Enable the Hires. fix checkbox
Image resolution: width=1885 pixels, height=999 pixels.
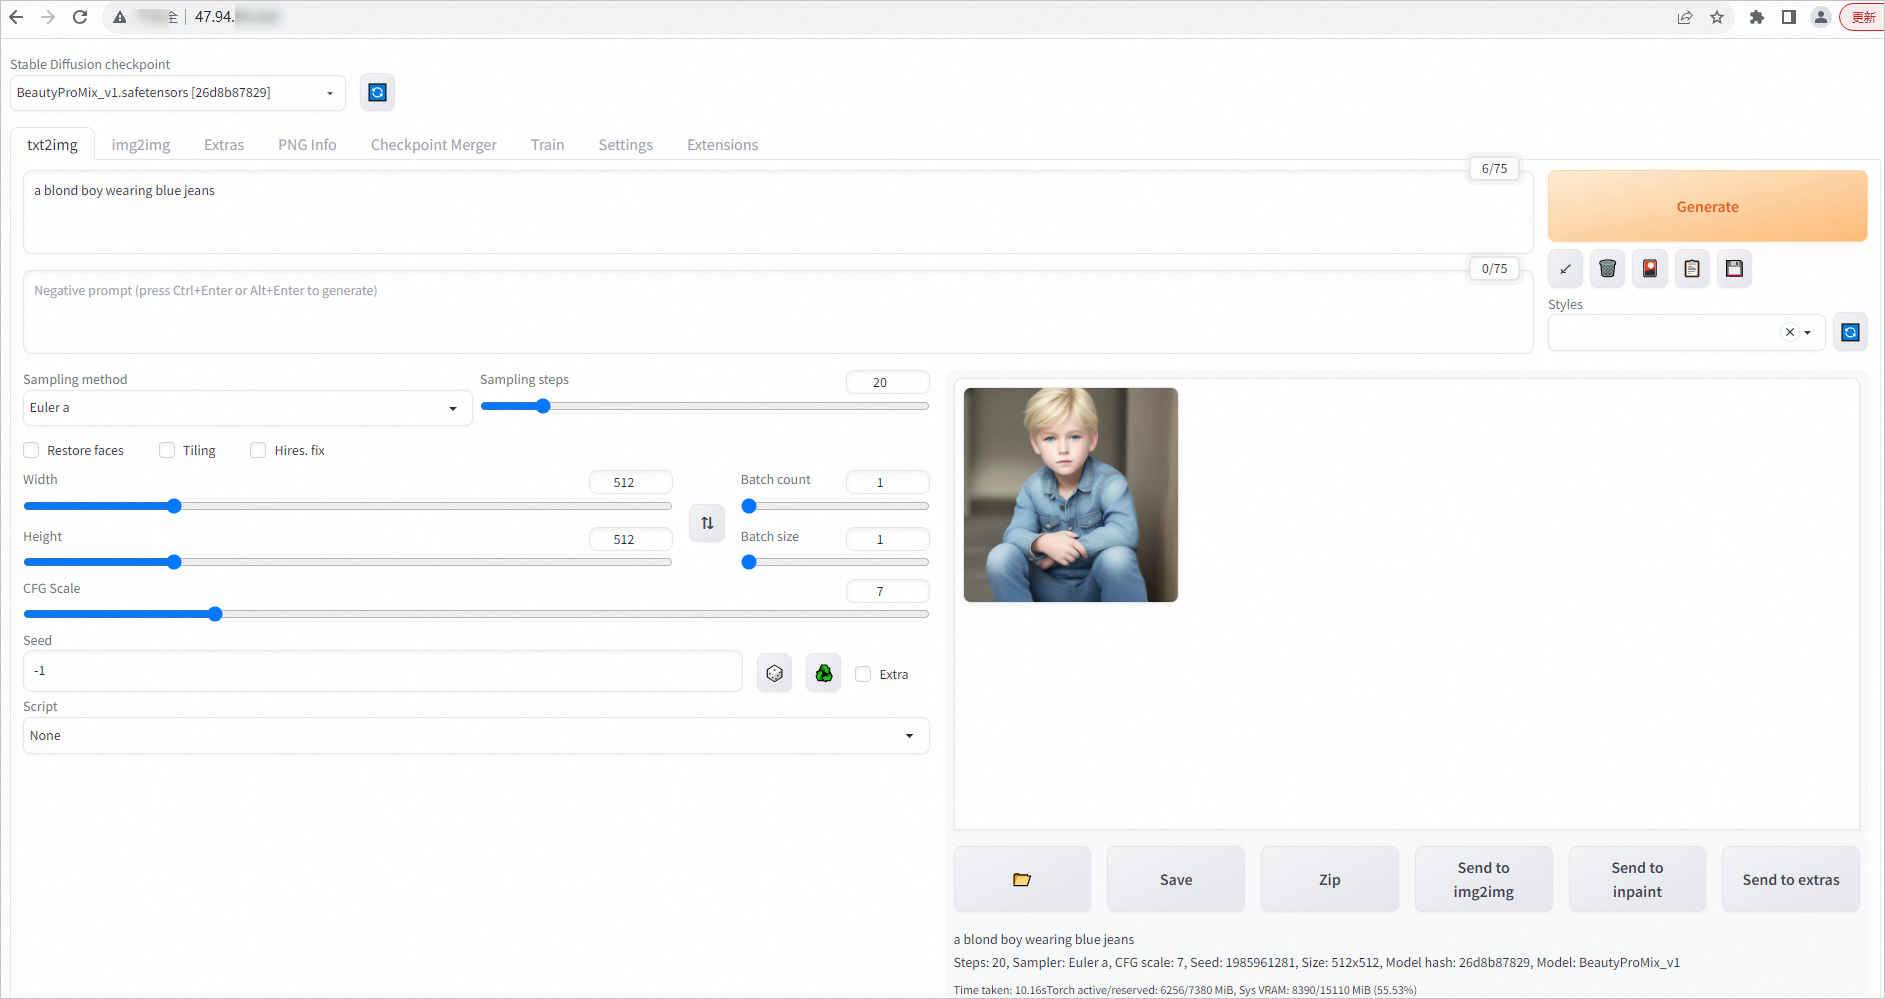point(258,451)
